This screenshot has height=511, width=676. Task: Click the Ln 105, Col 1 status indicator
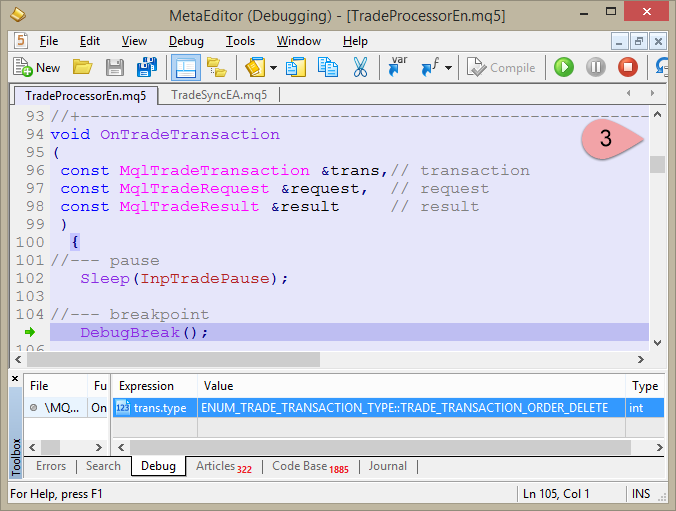556,494
